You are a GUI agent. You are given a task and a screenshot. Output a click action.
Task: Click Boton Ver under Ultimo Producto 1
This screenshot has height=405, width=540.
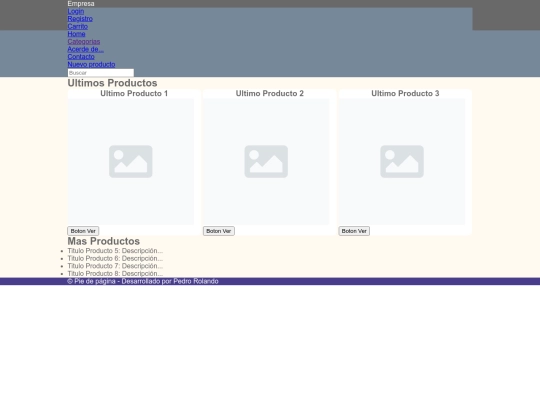tap(83, 231)
